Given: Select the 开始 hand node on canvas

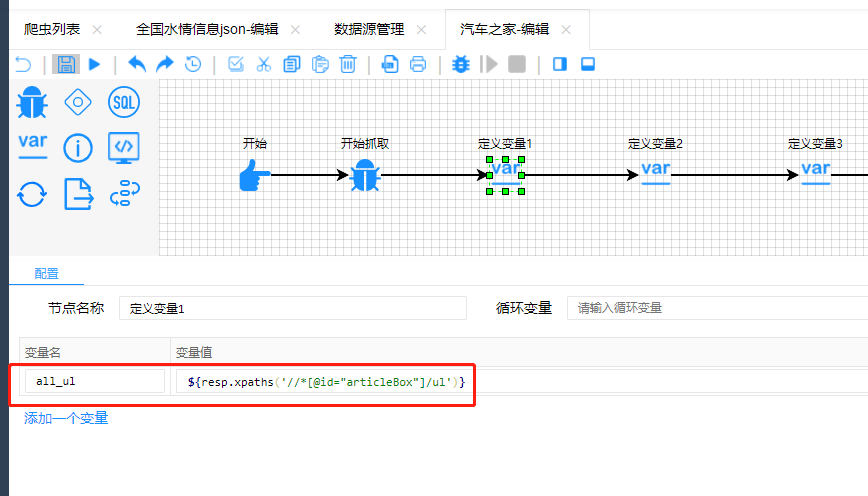Looking at the screenshot, I should (x=255, y=175).
